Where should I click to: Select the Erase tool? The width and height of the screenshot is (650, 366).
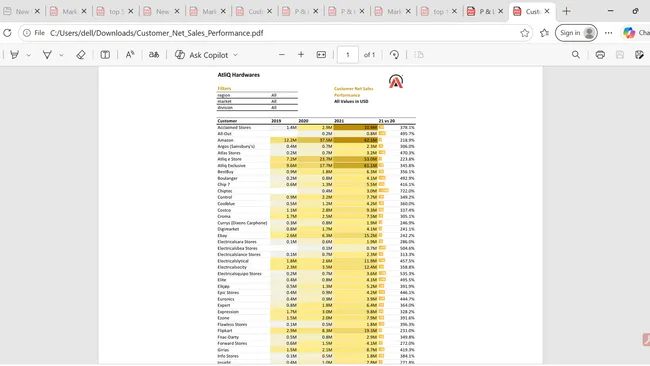tap(81, 55)
